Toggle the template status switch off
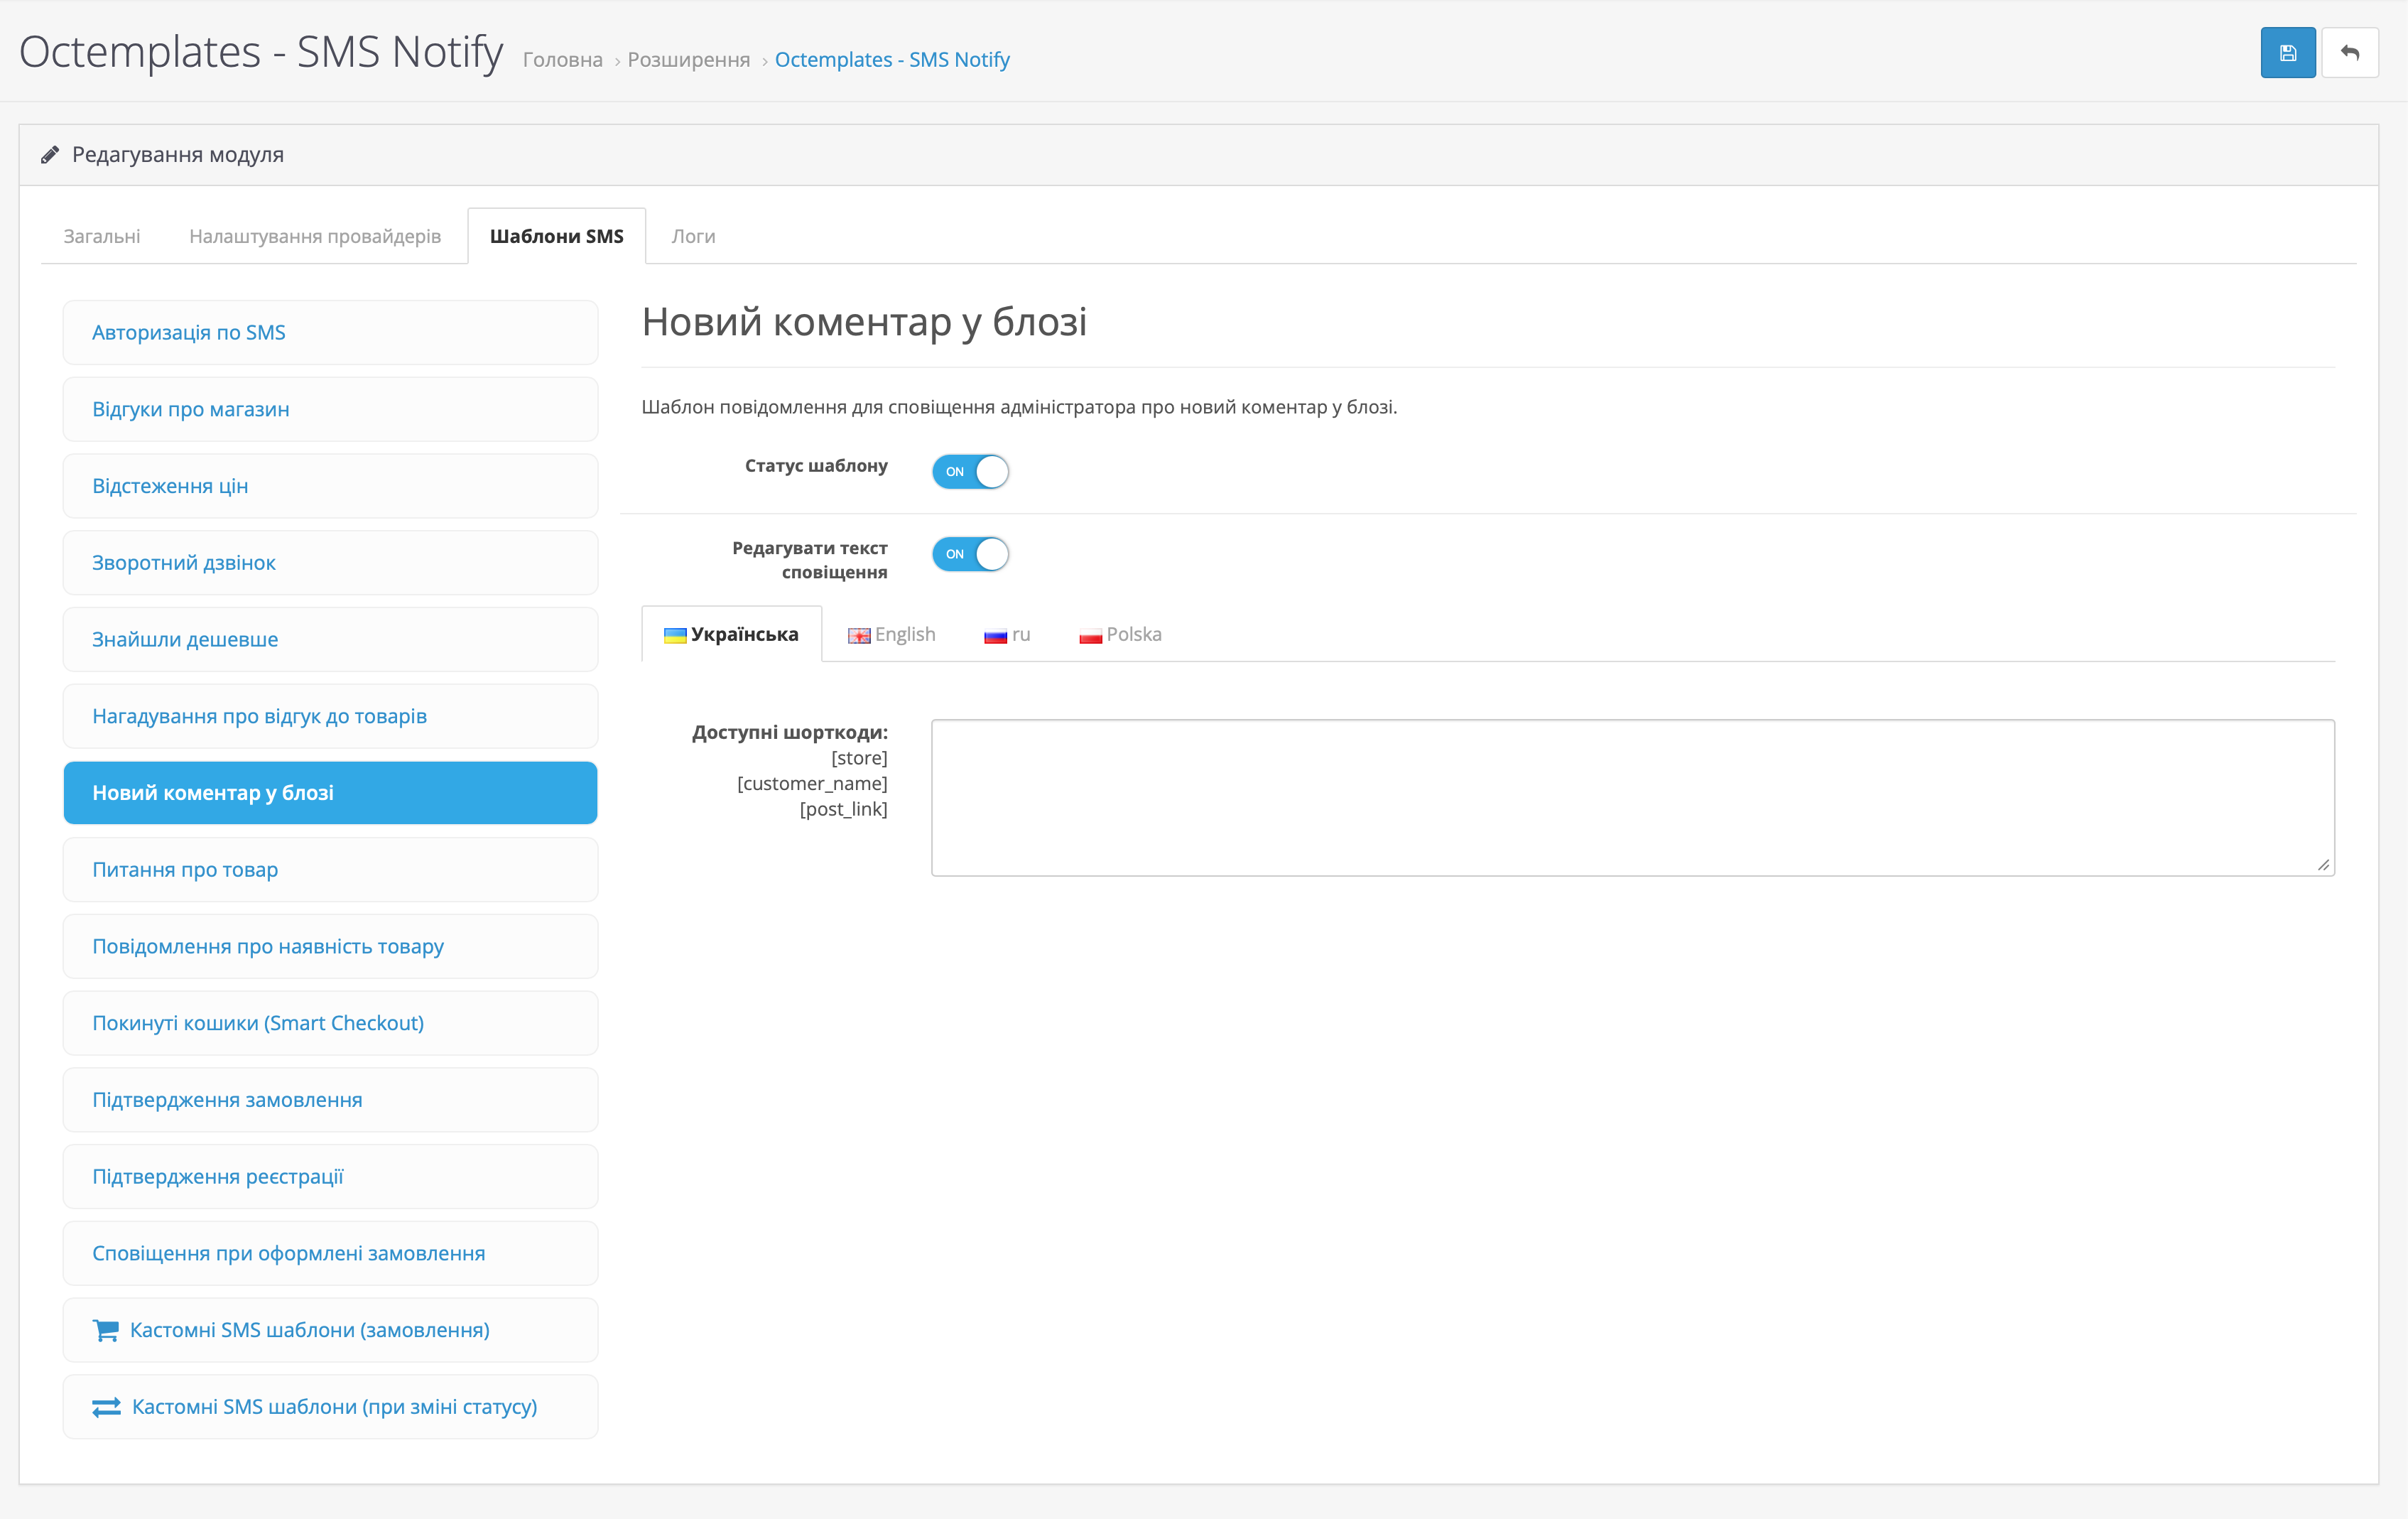This screenshot has height=1519, width=2408. point(970,472)
